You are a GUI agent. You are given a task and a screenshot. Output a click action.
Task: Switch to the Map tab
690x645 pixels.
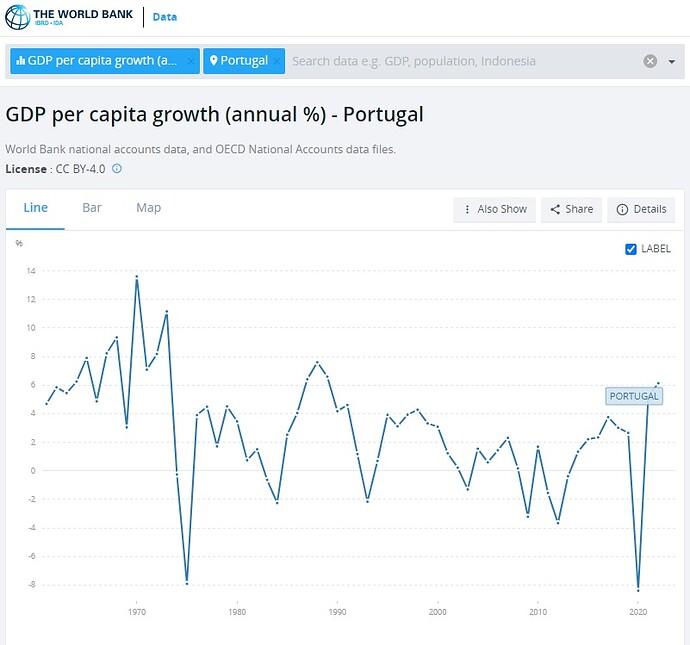click(149, 208)
